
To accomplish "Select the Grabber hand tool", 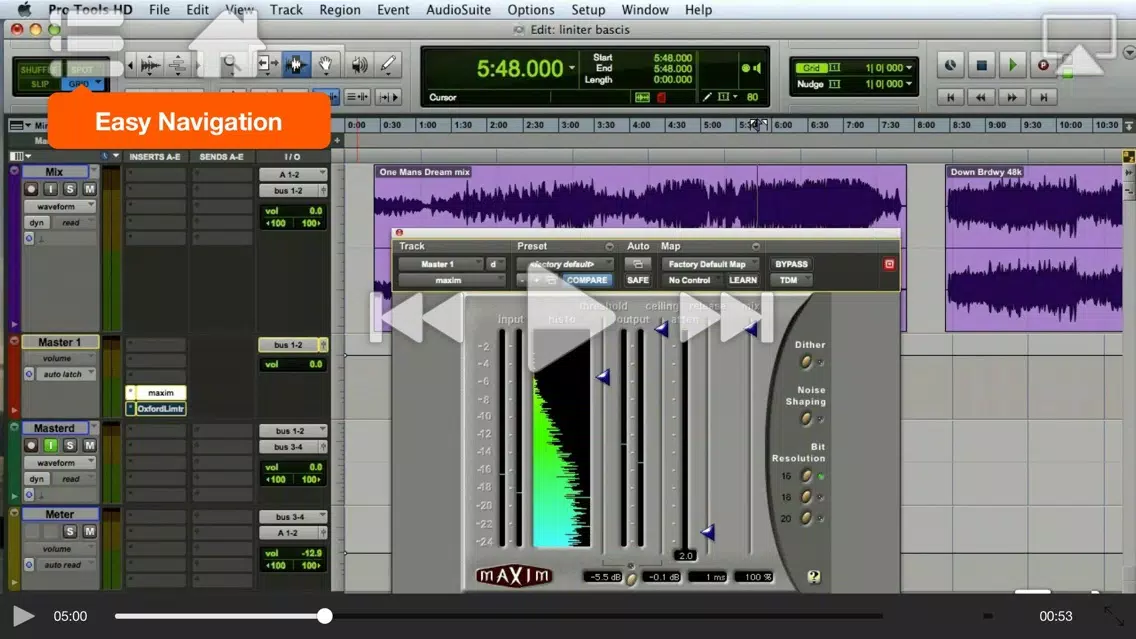I will pyautogui.click(x=326, y=64).
